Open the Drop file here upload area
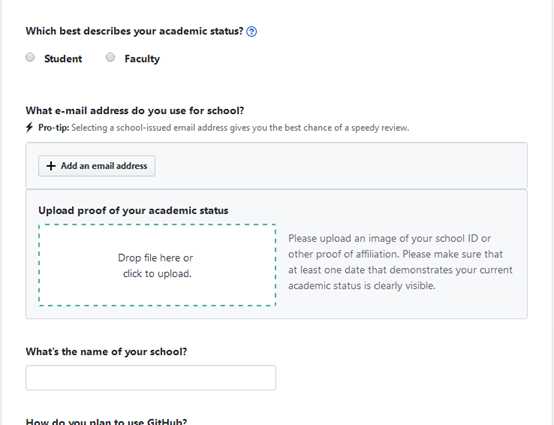The image size is (554, 425). click(x=157, y=265)
